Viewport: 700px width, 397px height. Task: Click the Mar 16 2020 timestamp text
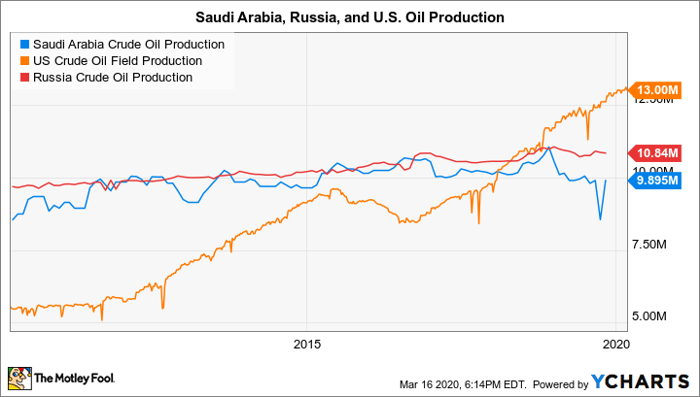[463, 384]
